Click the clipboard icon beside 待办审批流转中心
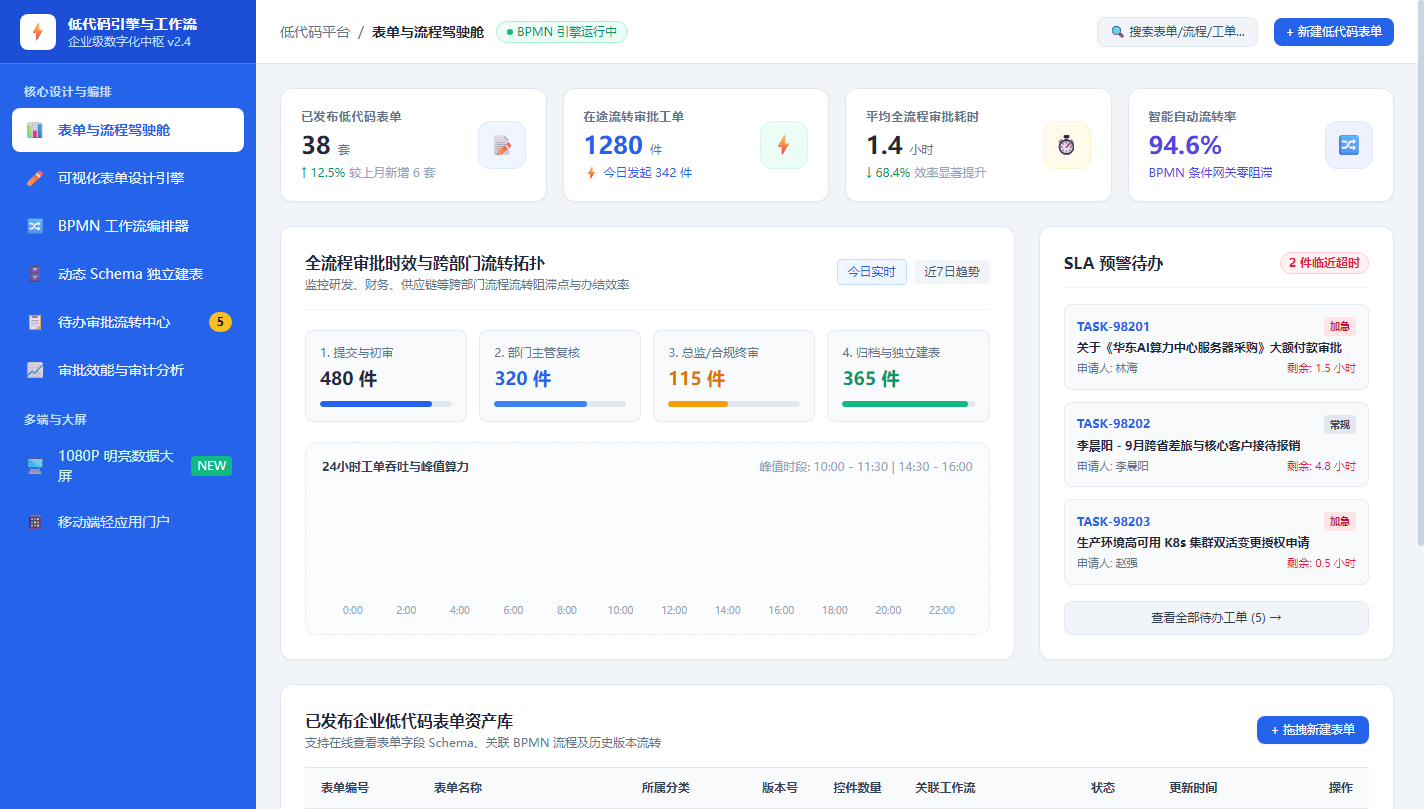Screen dimensions: 1424x809 [x=35, y=322]
